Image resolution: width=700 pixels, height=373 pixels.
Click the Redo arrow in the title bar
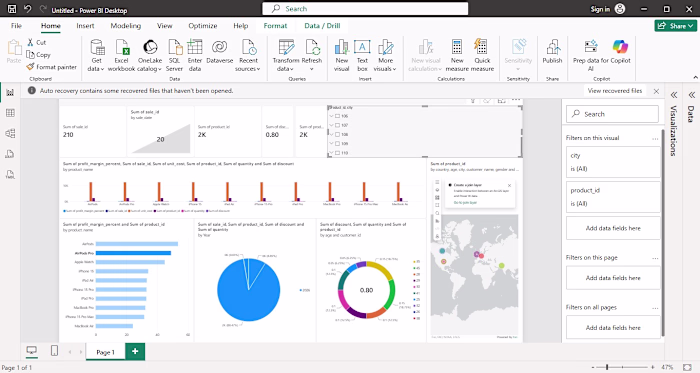[43, 9]
